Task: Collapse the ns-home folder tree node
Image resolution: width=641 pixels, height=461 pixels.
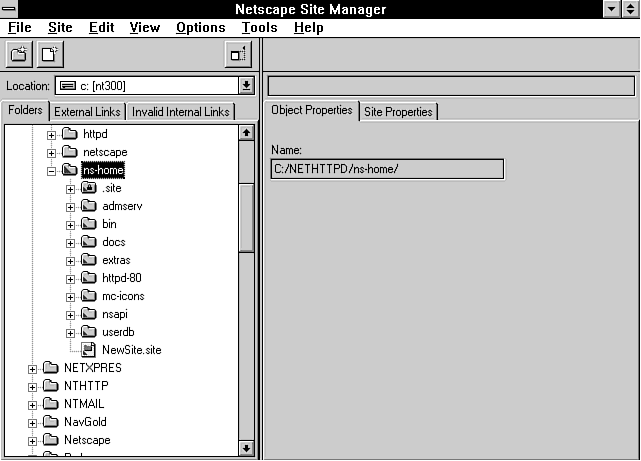Action: (x=51, y=171)
